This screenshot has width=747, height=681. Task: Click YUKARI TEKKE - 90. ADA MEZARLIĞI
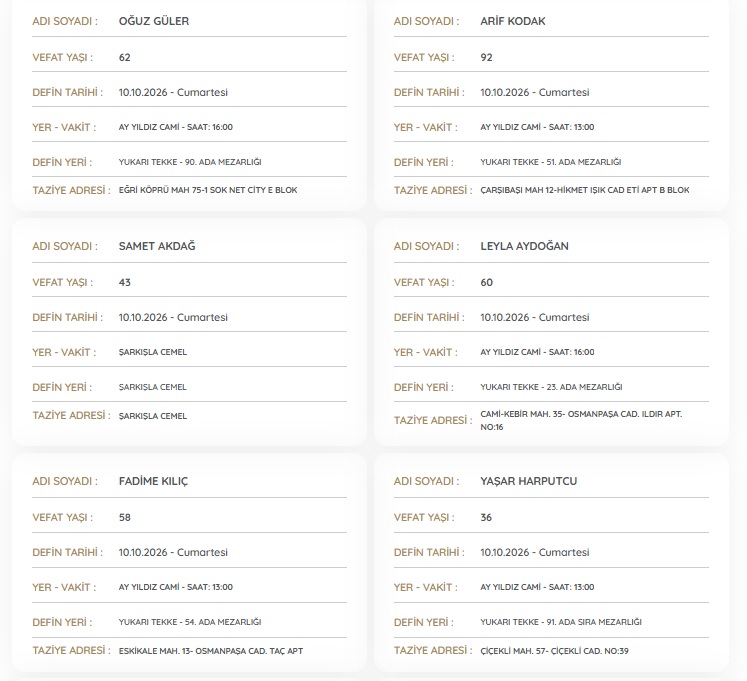[190, 162]
